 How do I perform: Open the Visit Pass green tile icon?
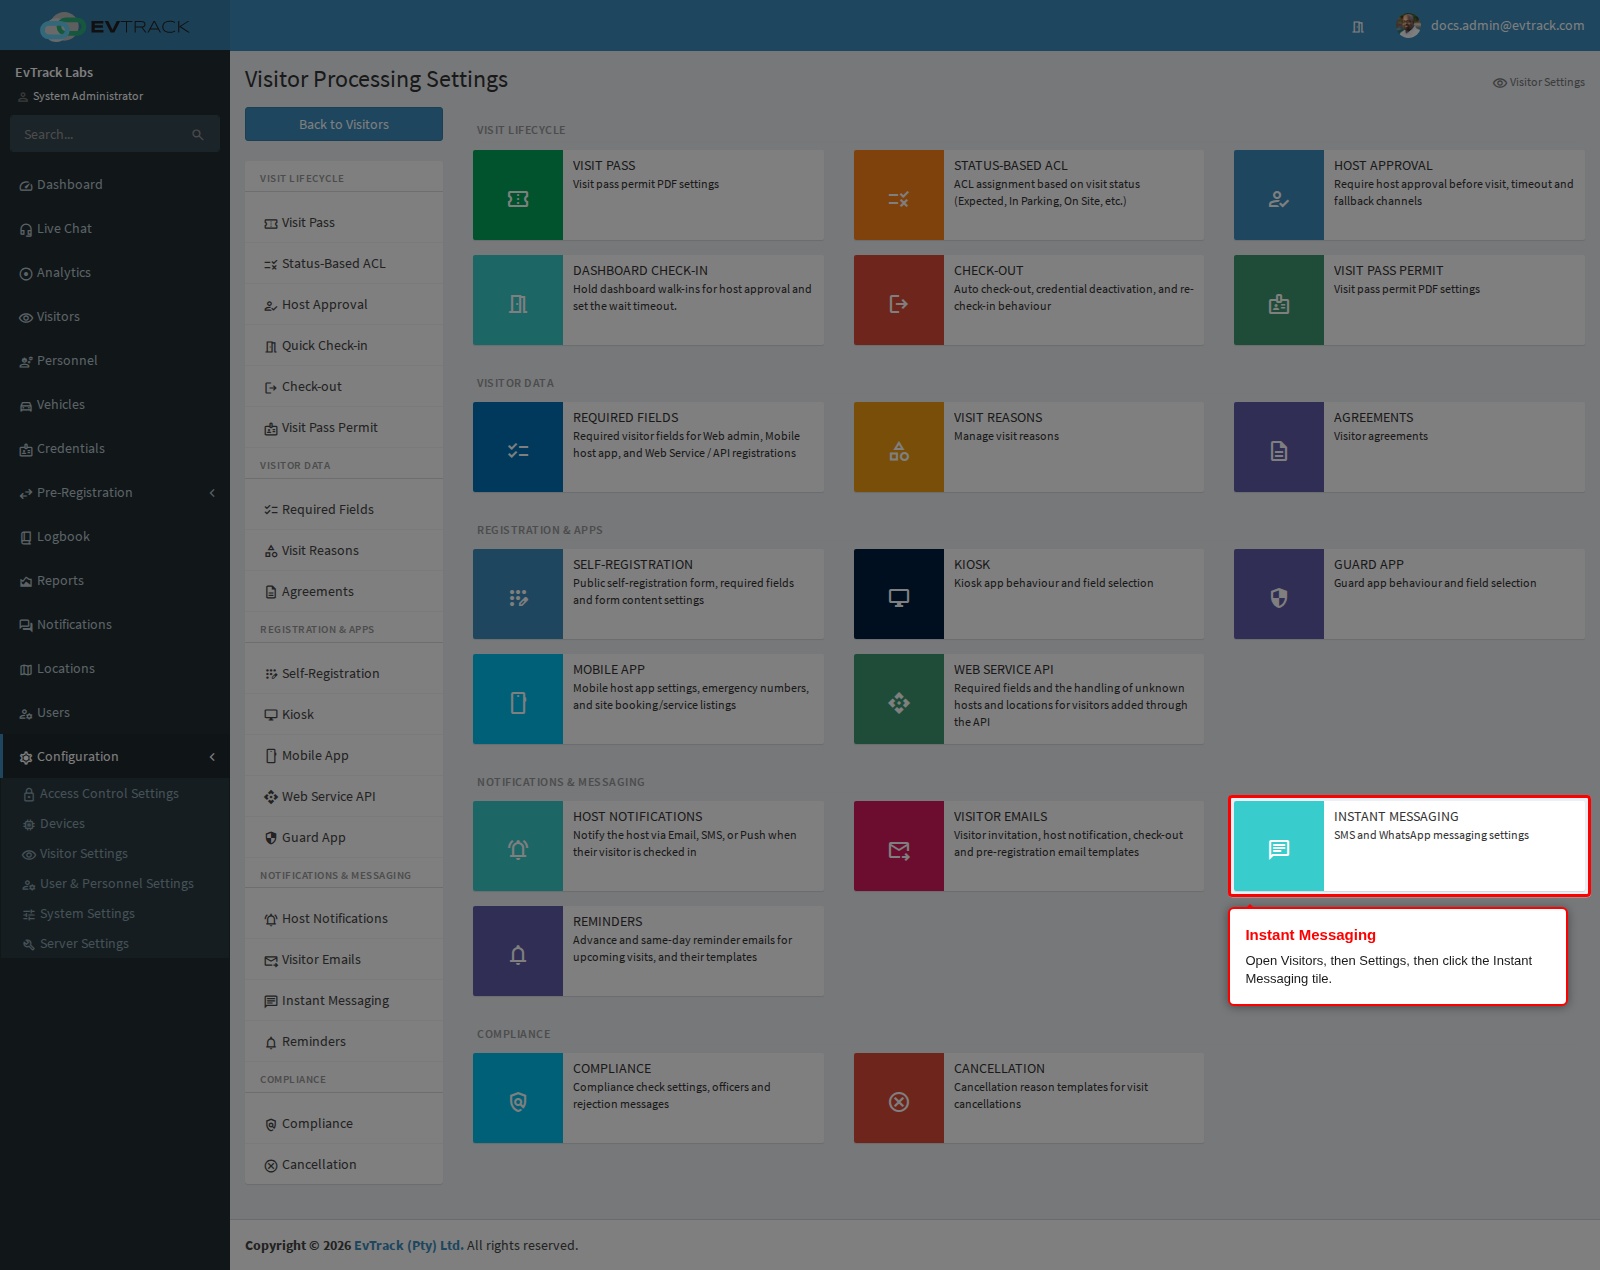click(x=518, y=195)
